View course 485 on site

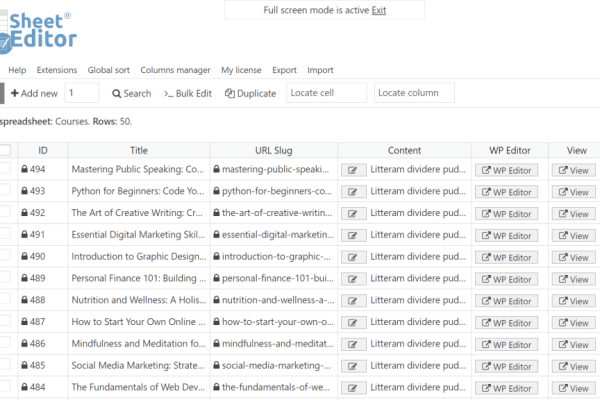(x=573, y=367)
